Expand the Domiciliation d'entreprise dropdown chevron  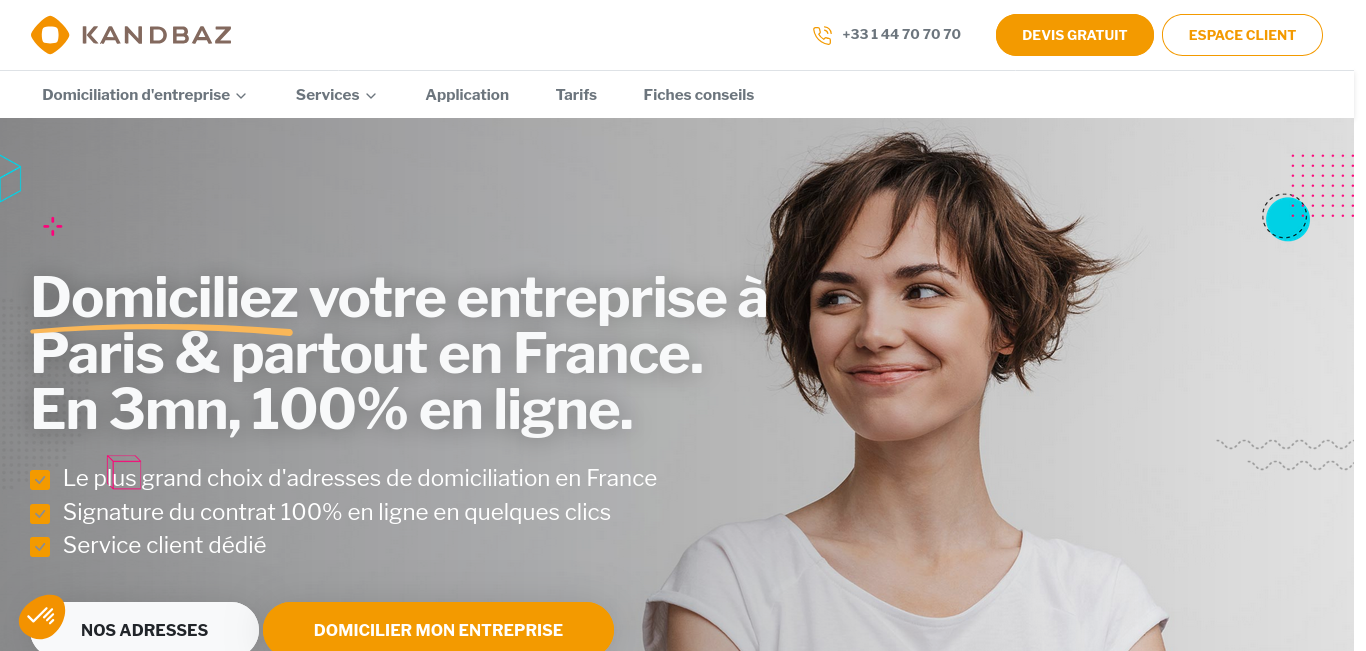click(x=241, y=96)
